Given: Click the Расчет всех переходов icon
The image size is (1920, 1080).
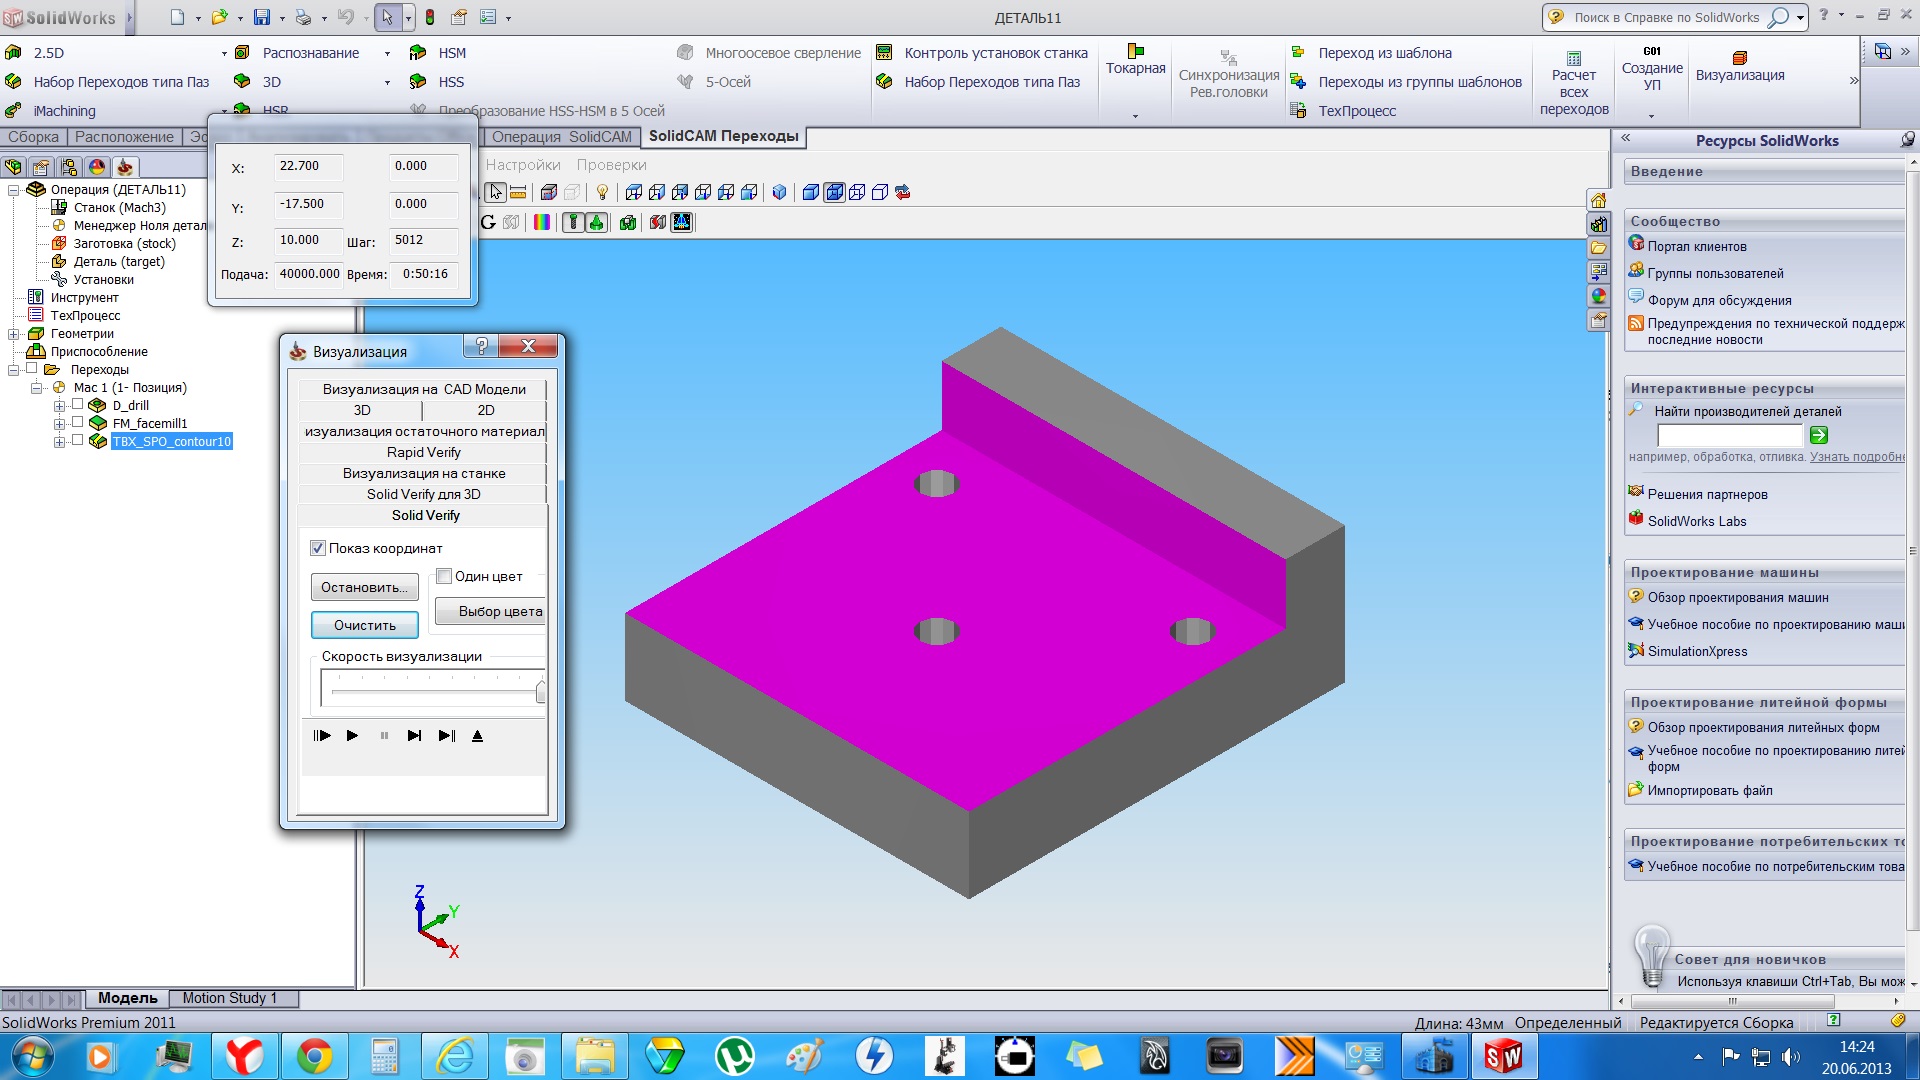Looking at the screenshot, I should coord(1573,59).
